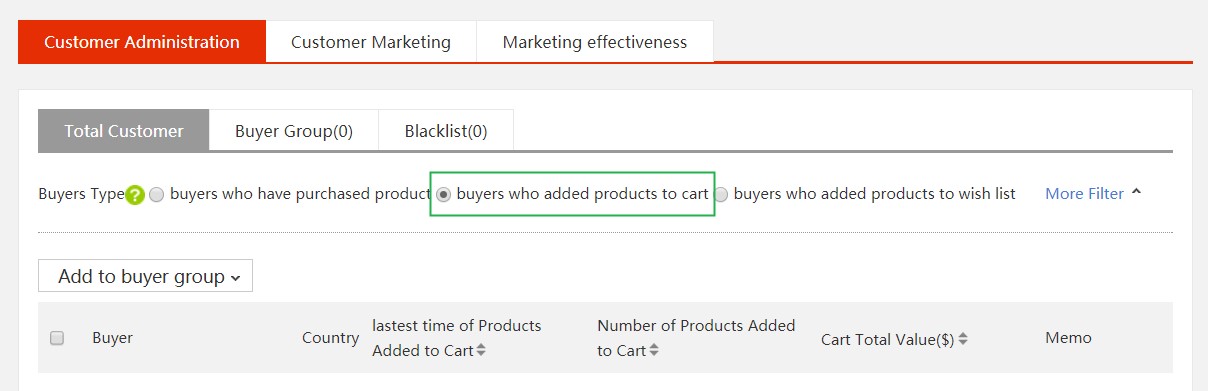Sort by lastest time Added to Cart arrows

click(481, 350)
